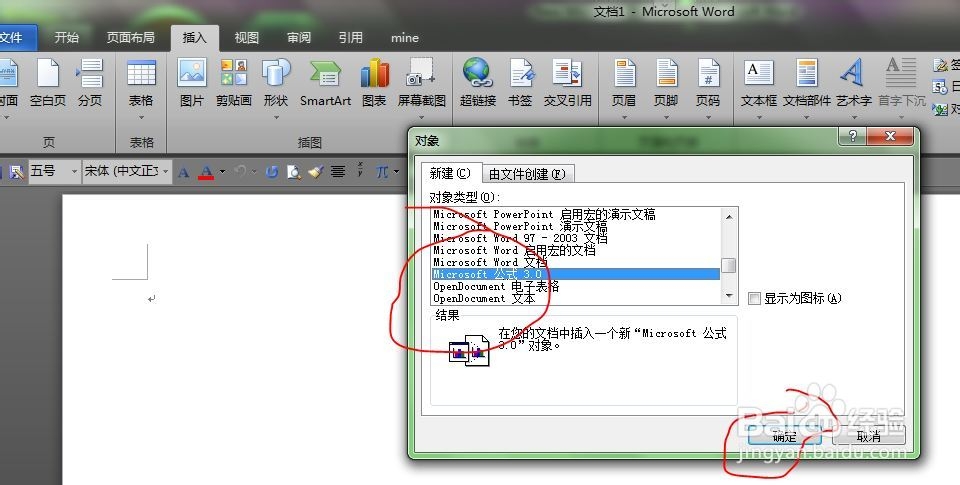Expand the pi equation dropdown arrow
Screen dimensions: 960x485
(x=397, y=171)
